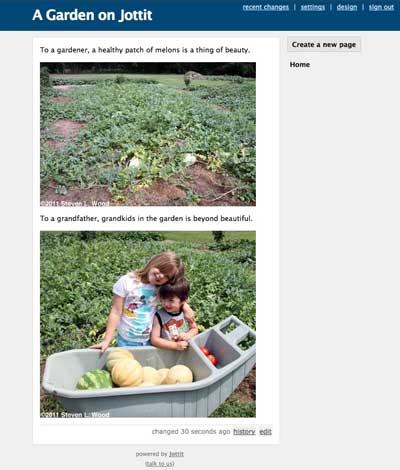This screenshot has height=470, width=400.
Task: Sign out of Jottit
Action: click(381, 7)
